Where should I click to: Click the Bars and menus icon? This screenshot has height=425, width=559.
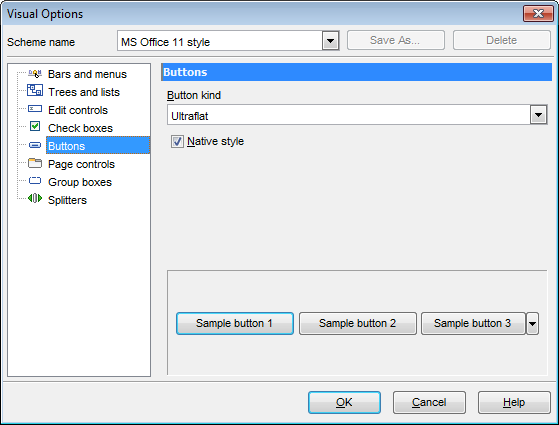pos(35,74)
